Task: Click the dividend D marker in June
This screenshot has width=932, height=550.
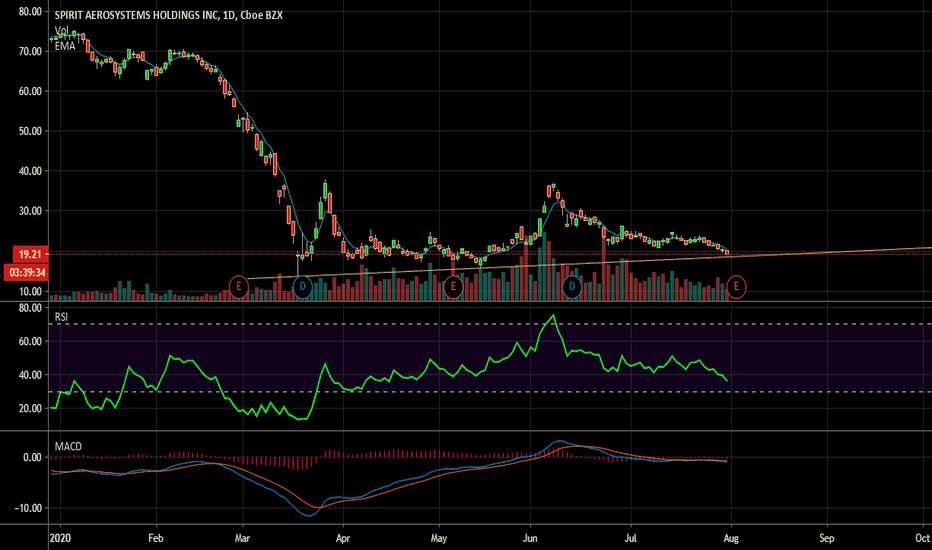Action: (x=572, y=287)
